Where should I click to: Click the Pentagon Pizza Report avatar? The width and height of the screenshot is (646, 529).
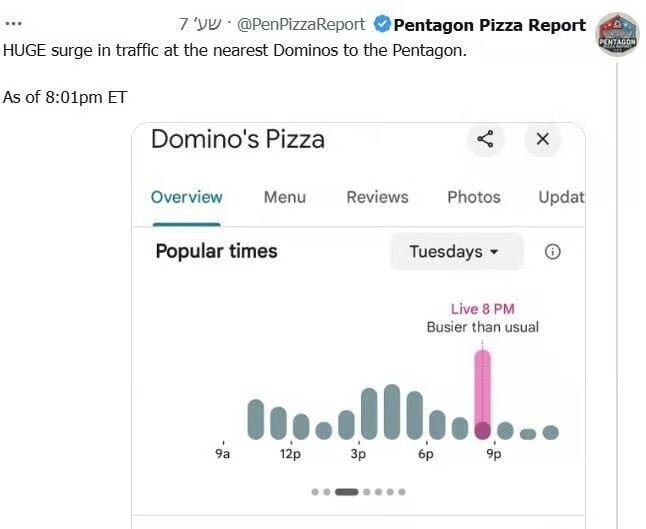click(618, 35)
